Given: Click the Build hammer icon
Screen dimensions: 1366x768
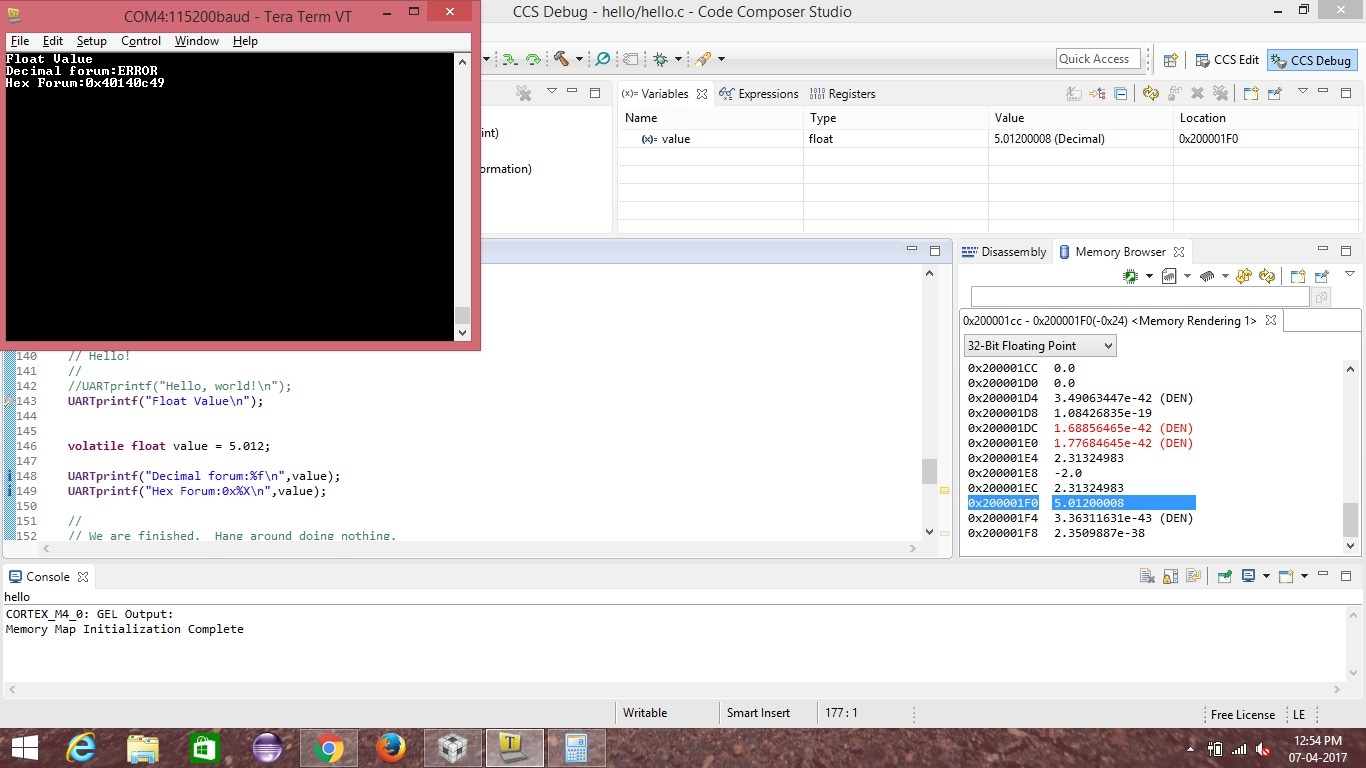Looking at the screenshot, I should point(561,59).
